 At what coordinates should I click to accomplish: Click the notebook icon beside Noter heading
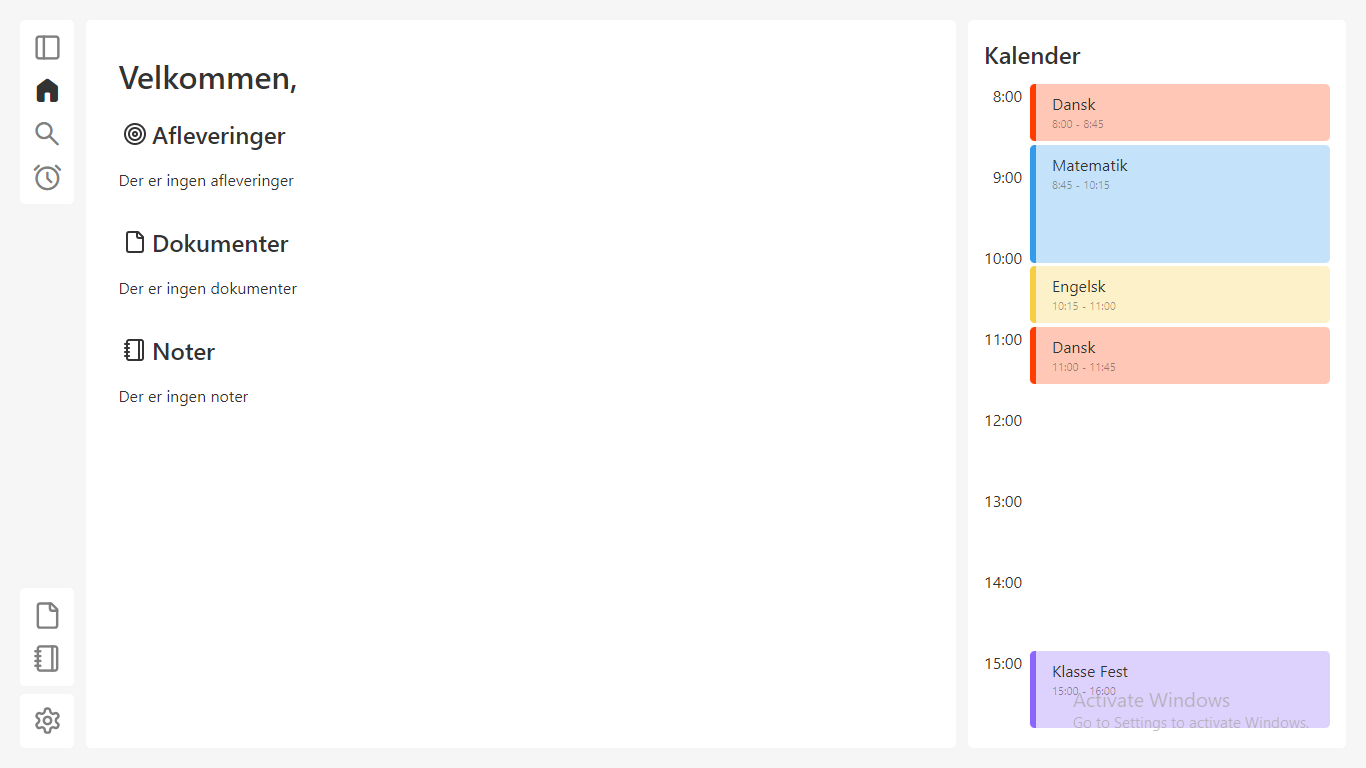(134, 351)
